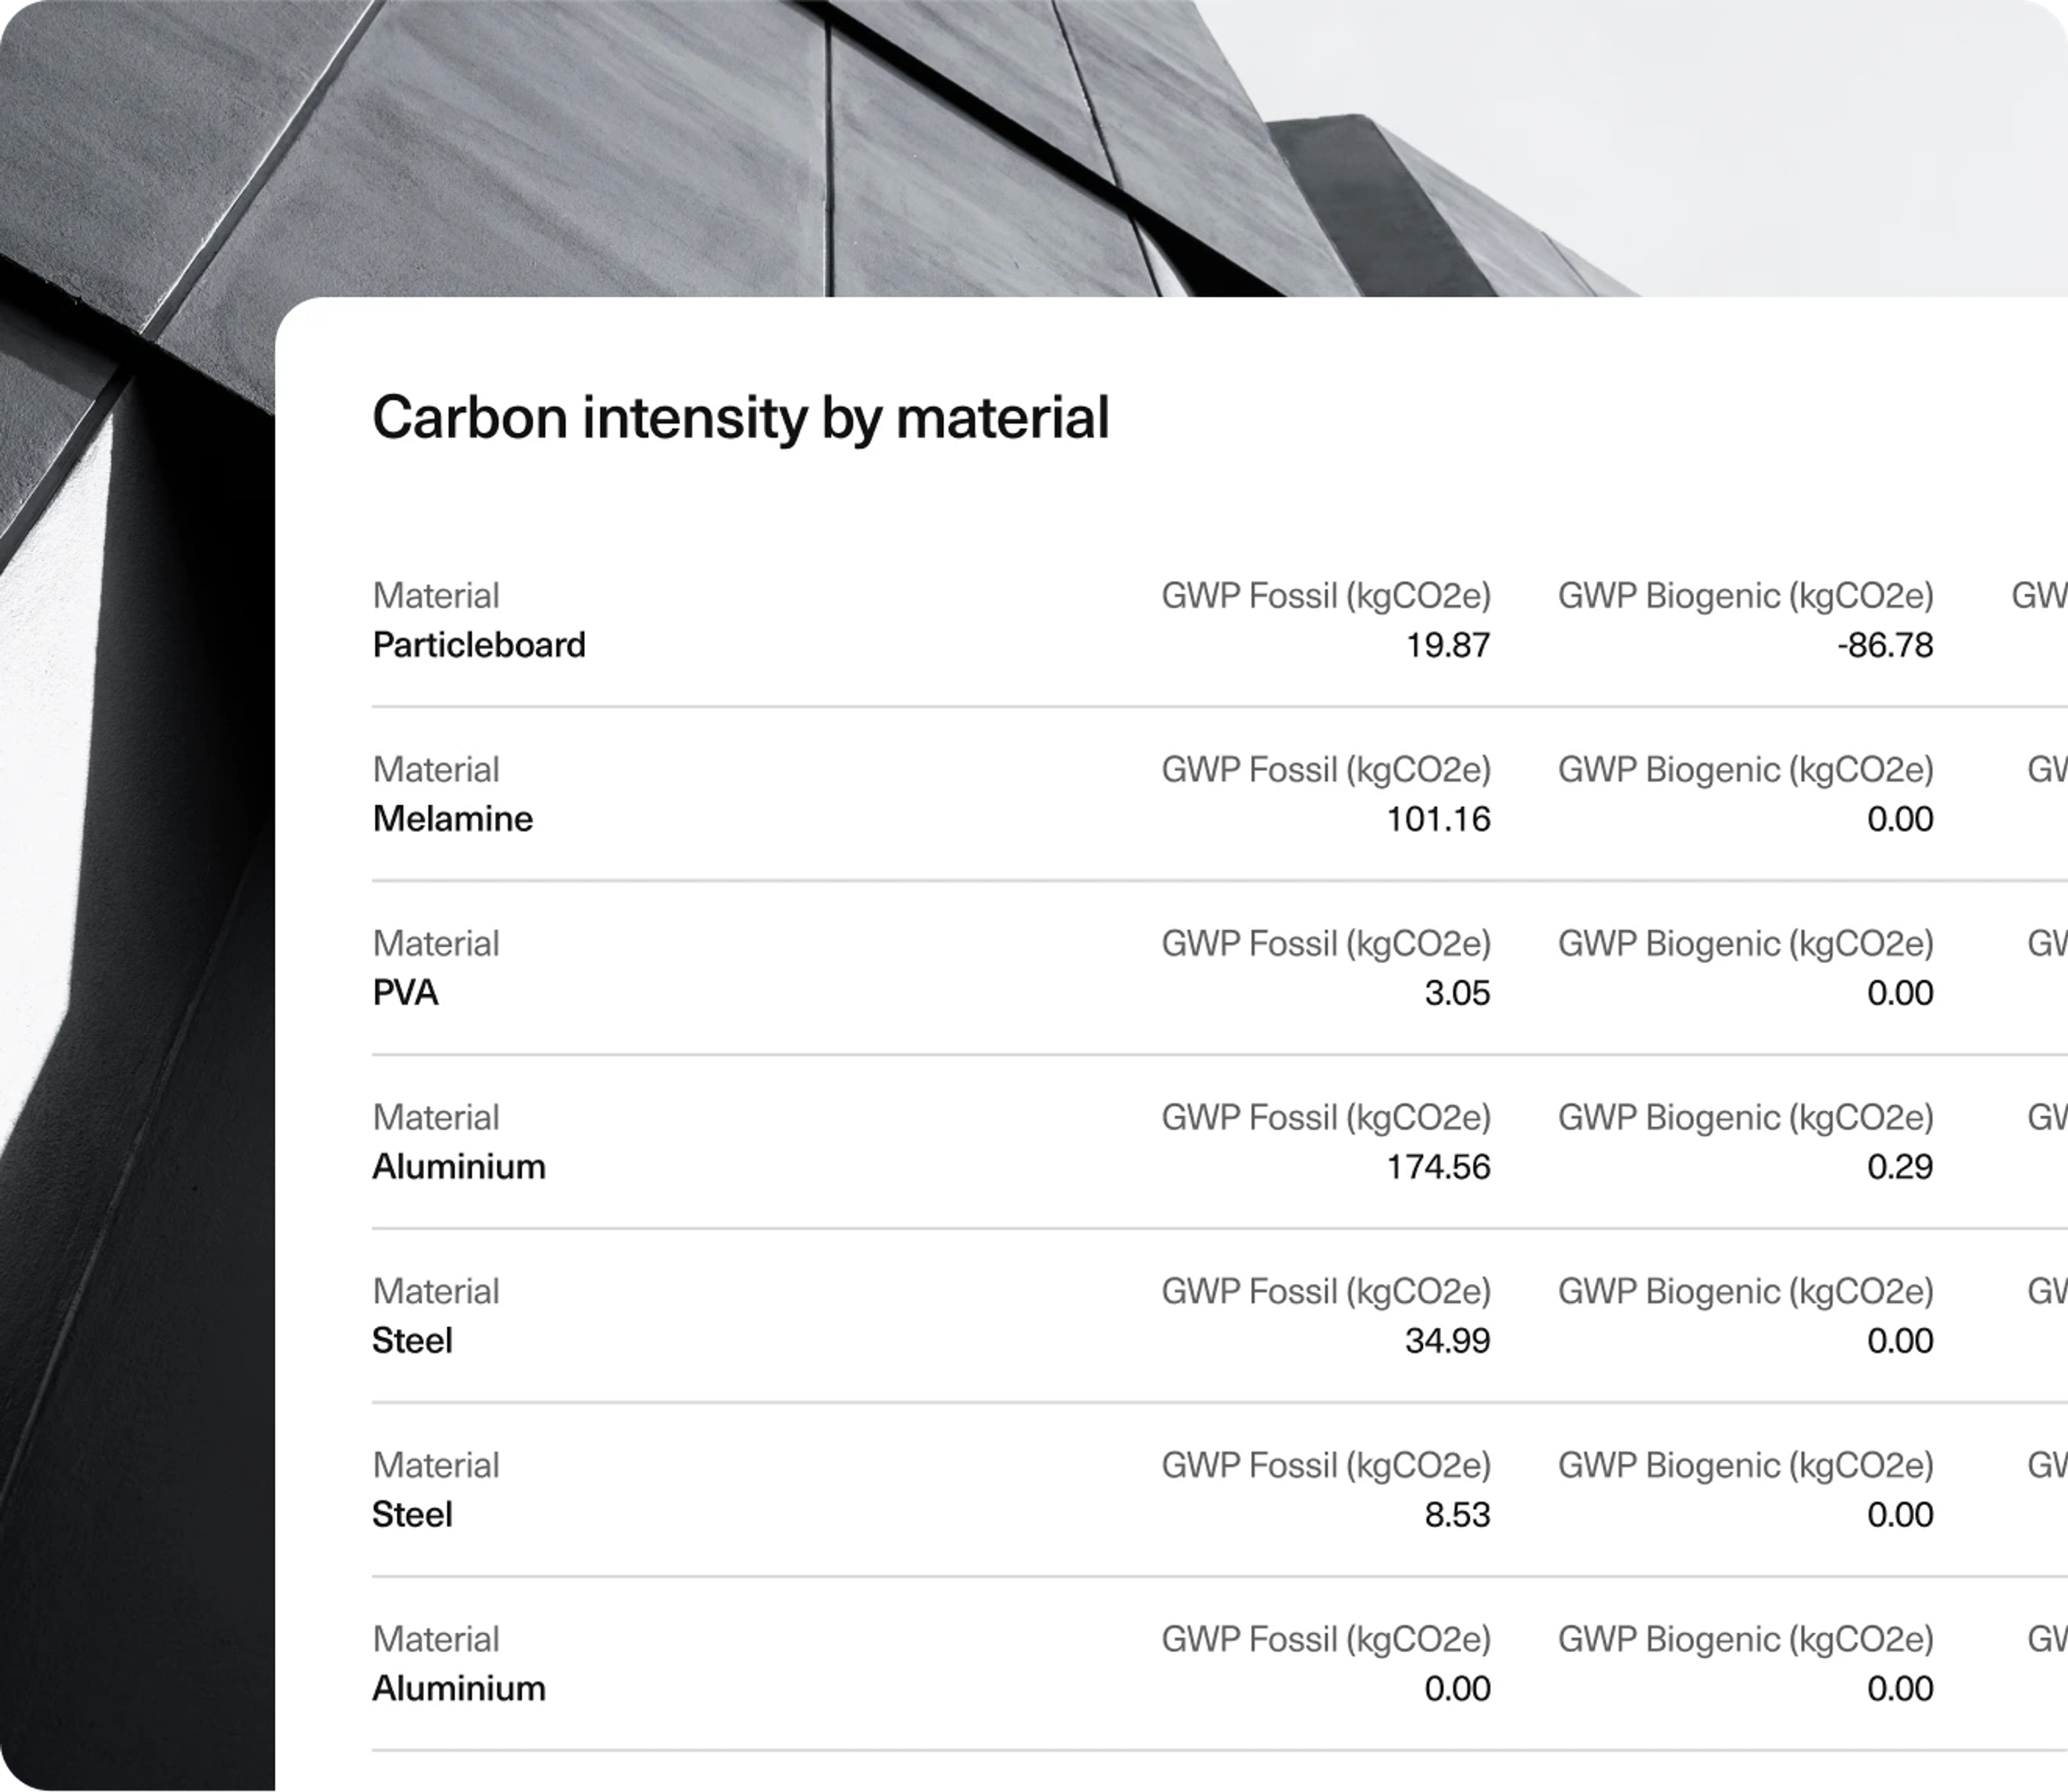The width and height of the screenshot is (2068, 1792).
Task: Click PVA's GWP Fossil value 3.05
Action: (1457, 993)
